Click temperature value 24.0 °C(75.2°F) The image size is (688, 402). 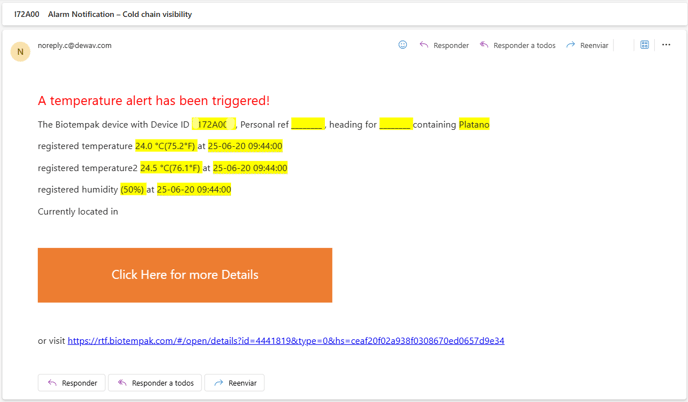click(x=165, y=146)
